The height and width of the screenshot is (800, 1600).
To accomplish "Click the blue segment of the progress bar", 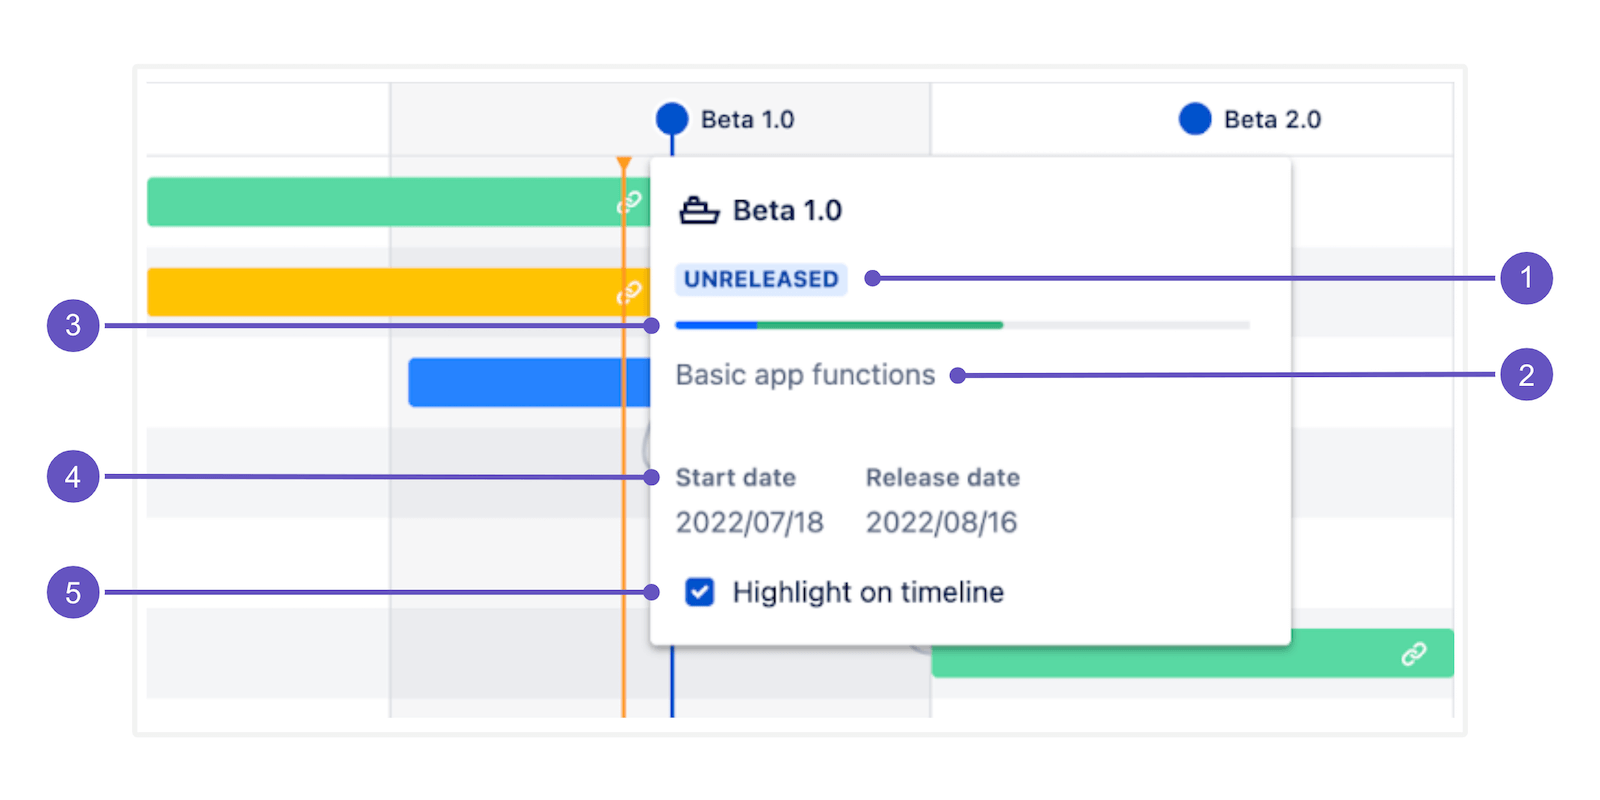I will tap(716, 325).
